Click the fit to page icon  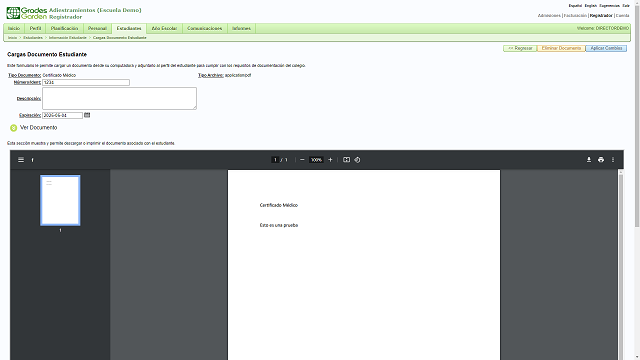click(346, 160)
